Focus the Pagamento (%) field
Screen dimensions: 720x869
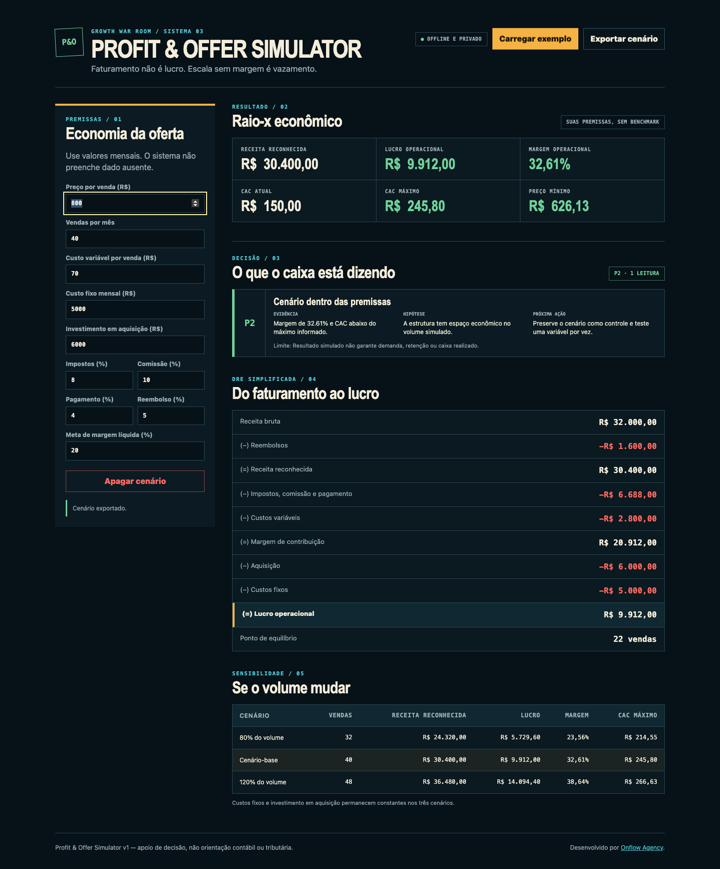point(99,416)
